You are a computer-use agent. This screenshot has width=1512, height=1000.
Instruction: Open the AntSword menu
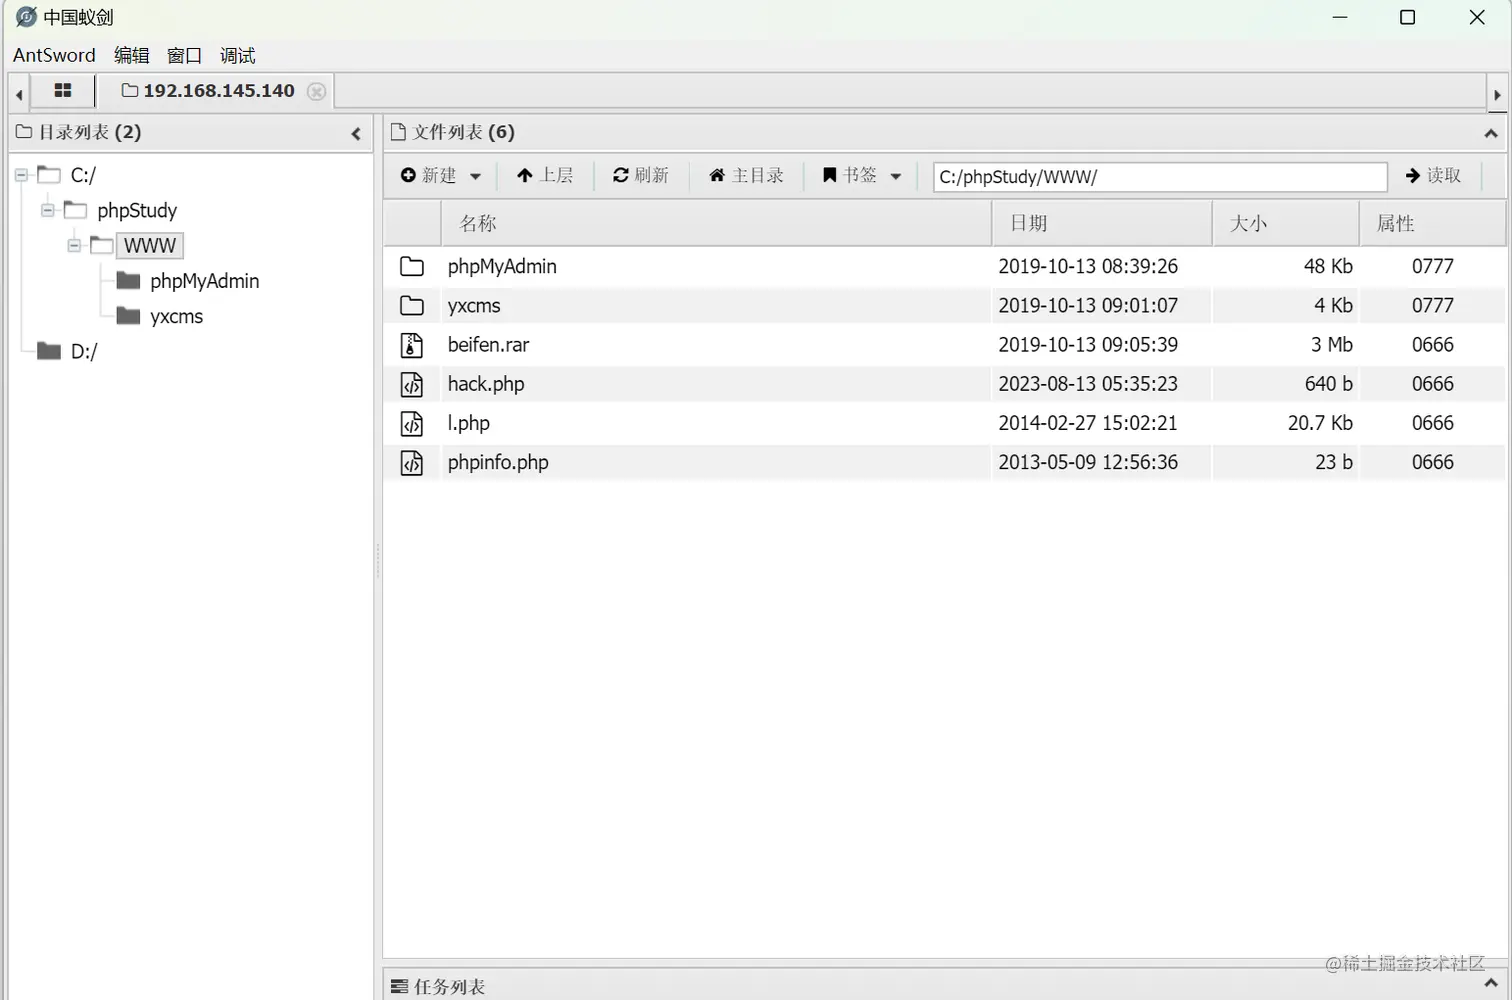54,55
